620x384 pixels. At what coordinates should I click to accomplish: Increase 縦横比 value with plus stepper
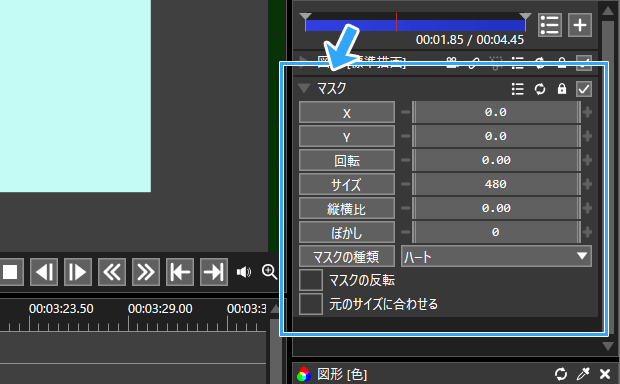(587, 208)
